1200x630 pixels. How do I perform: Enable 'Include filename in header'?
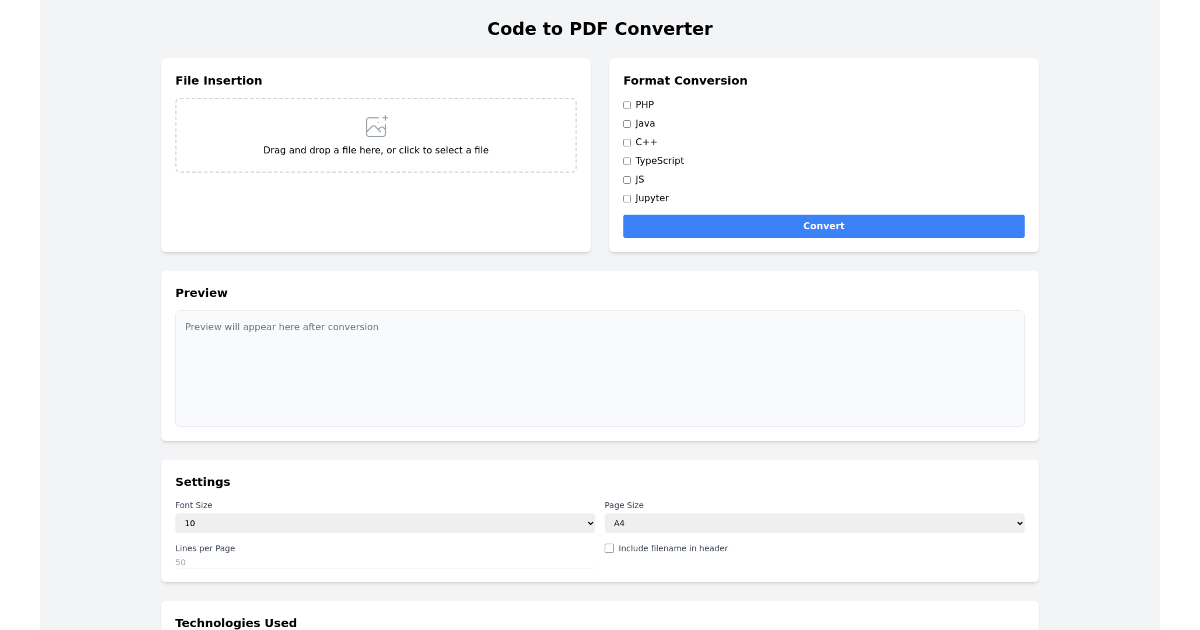coord(609,548)
